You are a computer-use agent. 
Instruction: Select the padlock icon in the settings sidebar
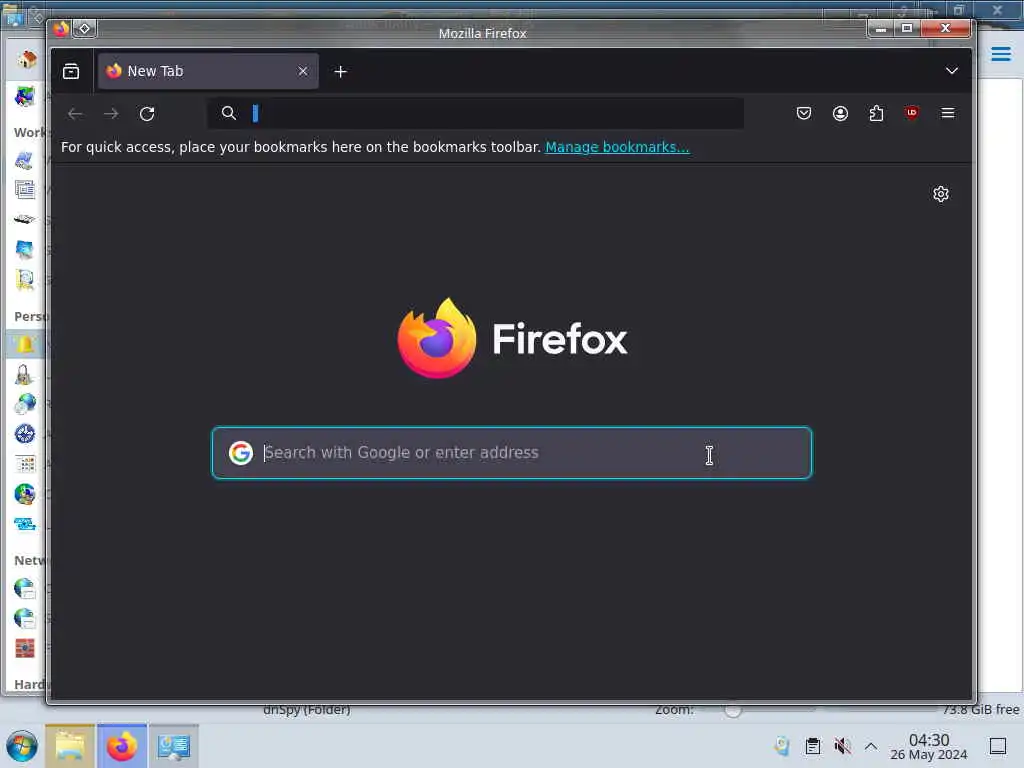[x=24, y=375]
